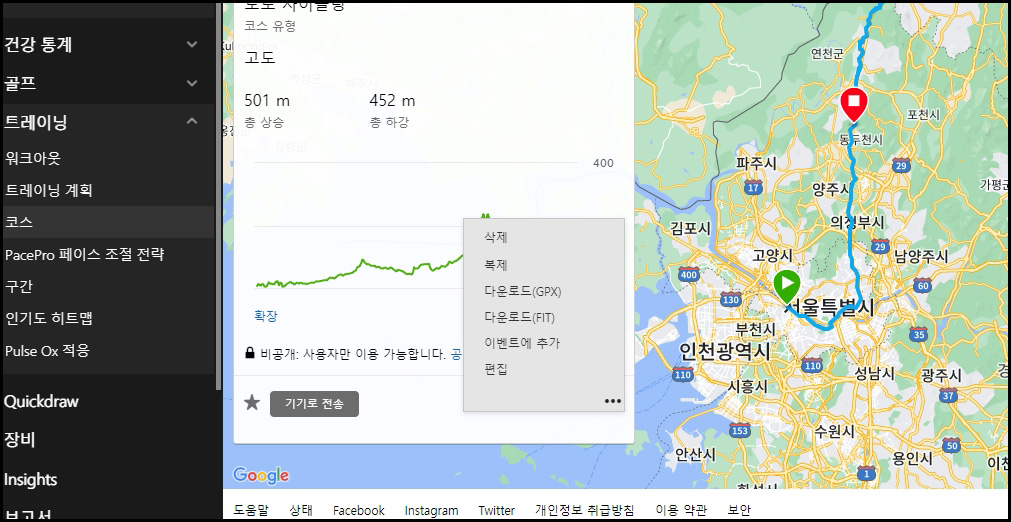Click the three-dots more options icon

tap(613, 401)
